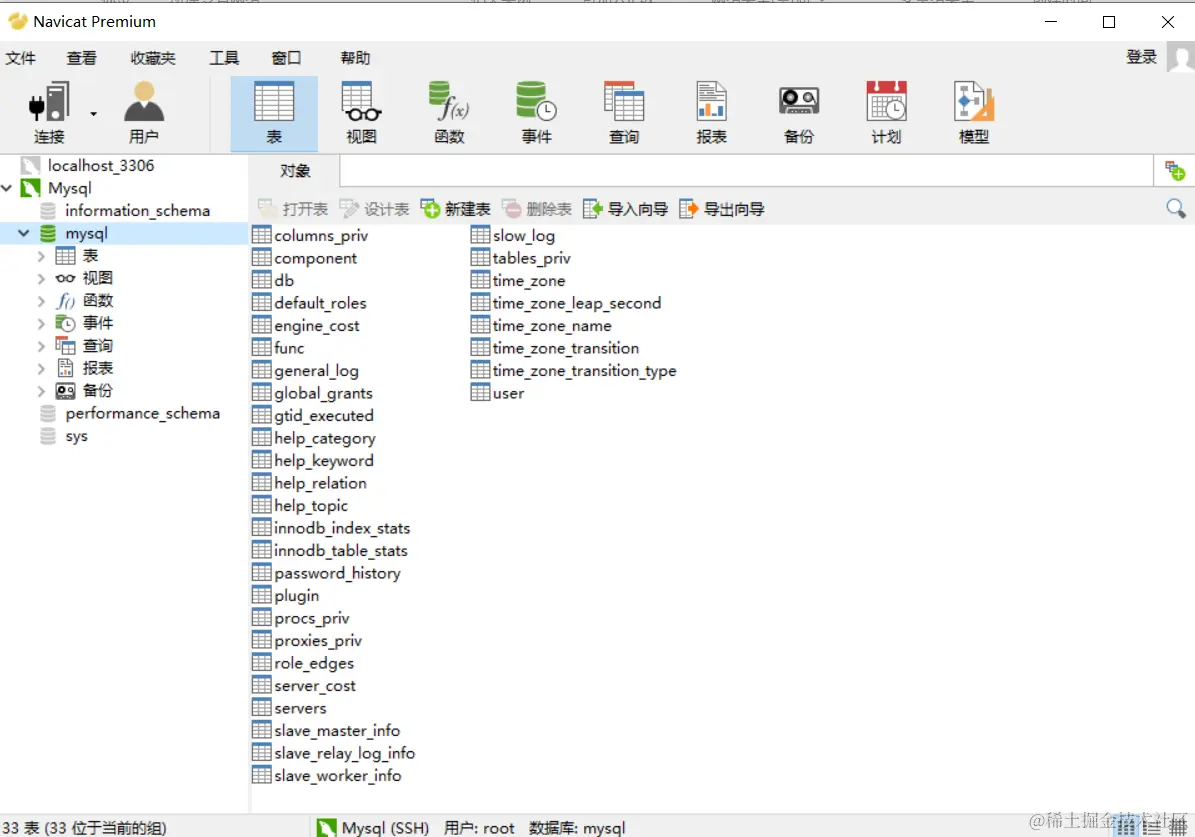Collapse the Mysql connection node

tap(7, 188)
